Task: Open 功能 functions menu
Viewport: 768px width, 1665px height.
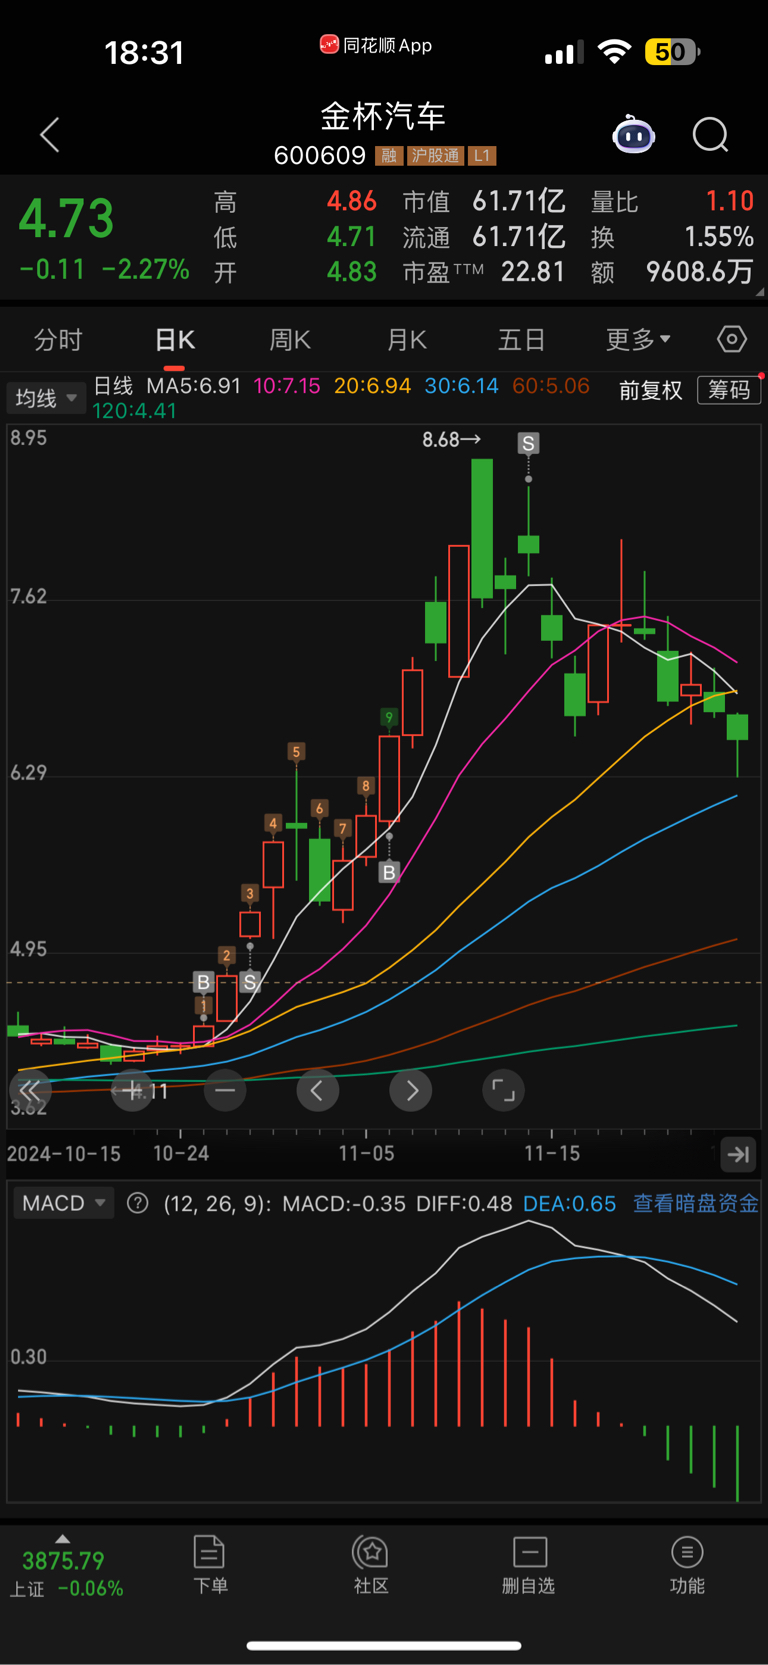Action: [687, 1565]
